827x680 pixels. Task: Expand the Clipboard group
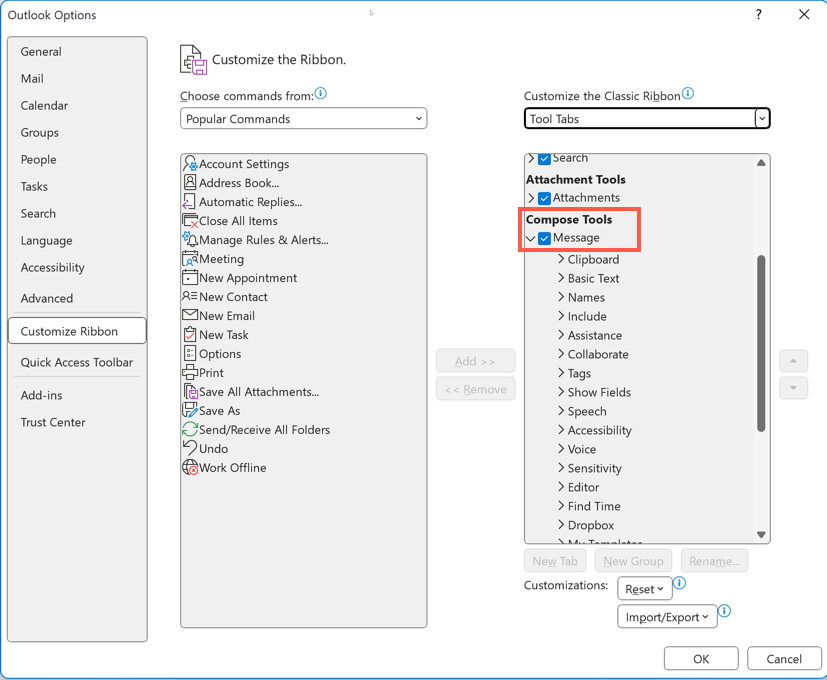click(x=561, y=259)
